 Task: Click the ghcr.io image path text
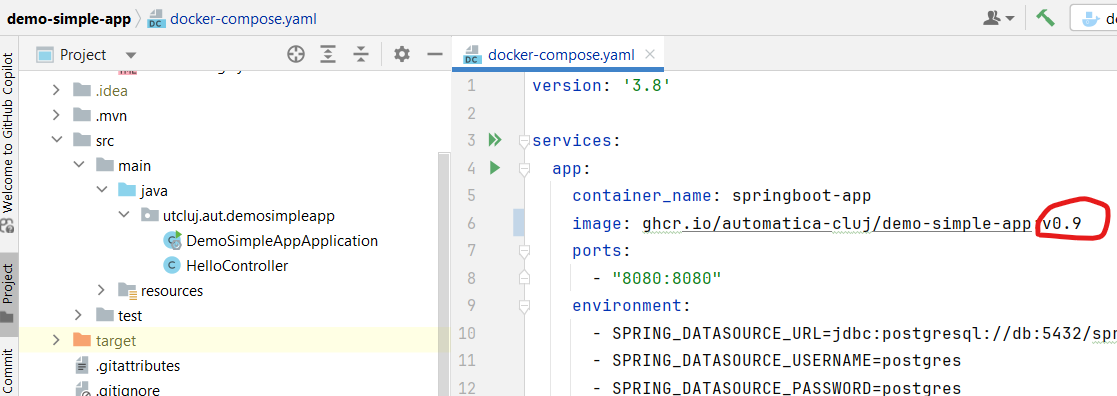836,224
